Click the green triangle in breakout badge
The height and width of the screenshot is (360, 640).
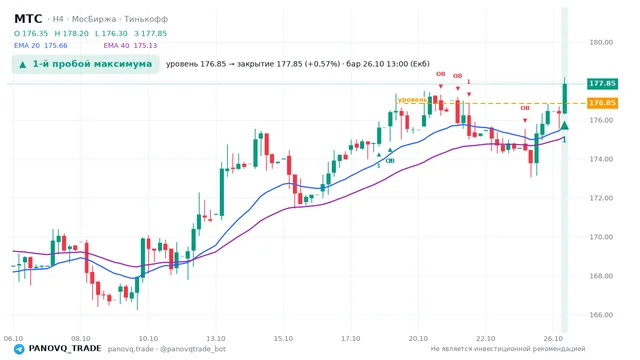(x=23, y=64)
